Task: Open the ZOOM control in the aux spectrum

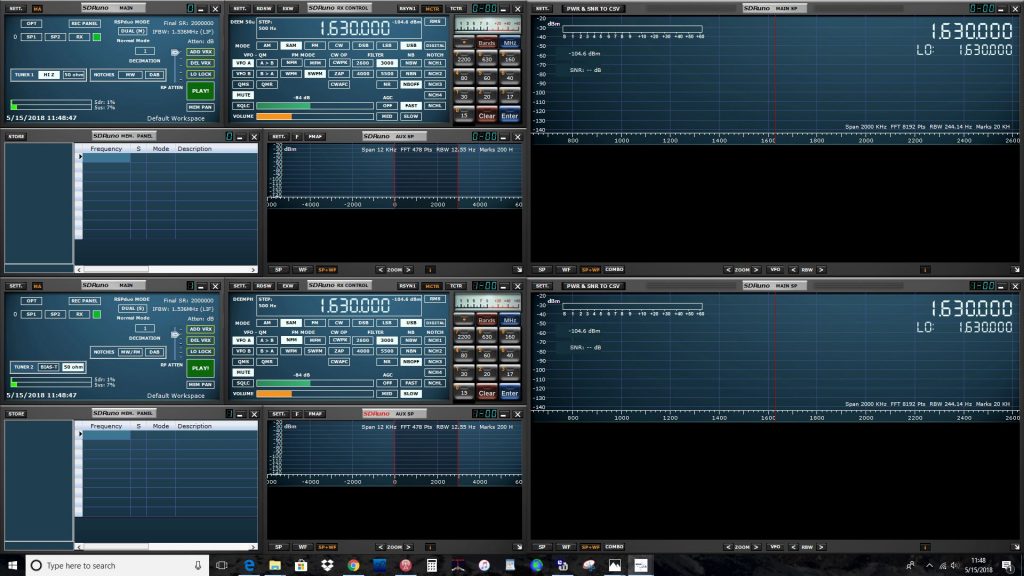Action: click(x=394, y=269)
